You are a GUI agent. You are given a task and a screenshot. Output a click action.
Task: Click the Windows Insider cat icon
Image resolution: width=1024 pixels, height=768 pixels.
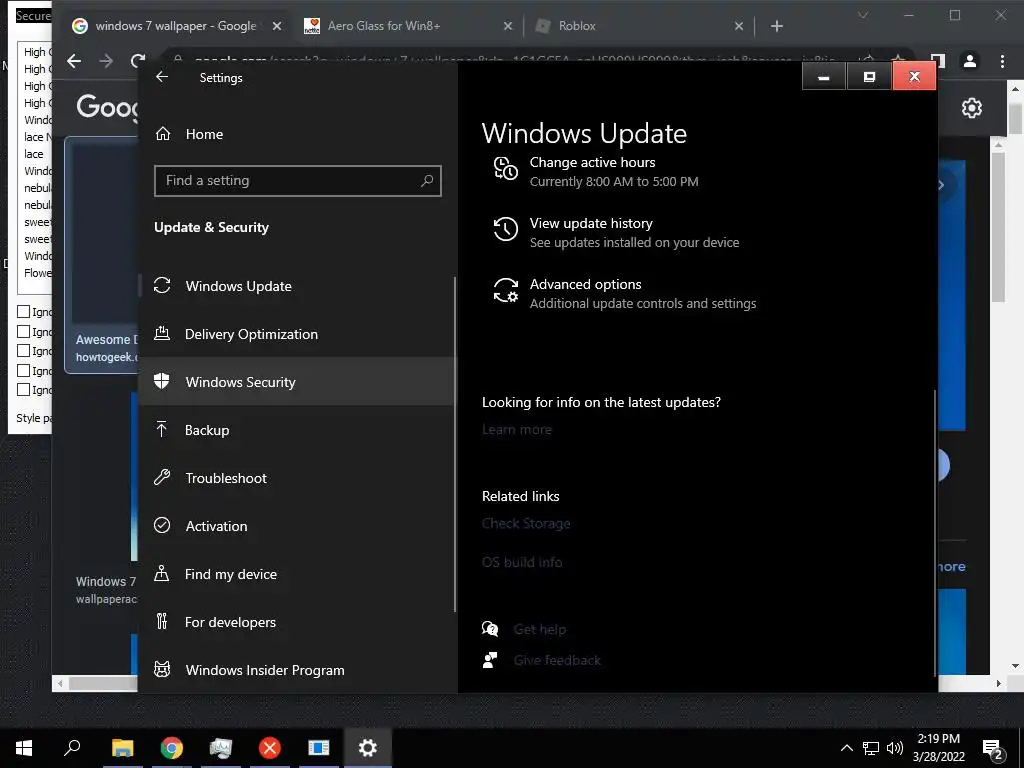coord(162,669)
